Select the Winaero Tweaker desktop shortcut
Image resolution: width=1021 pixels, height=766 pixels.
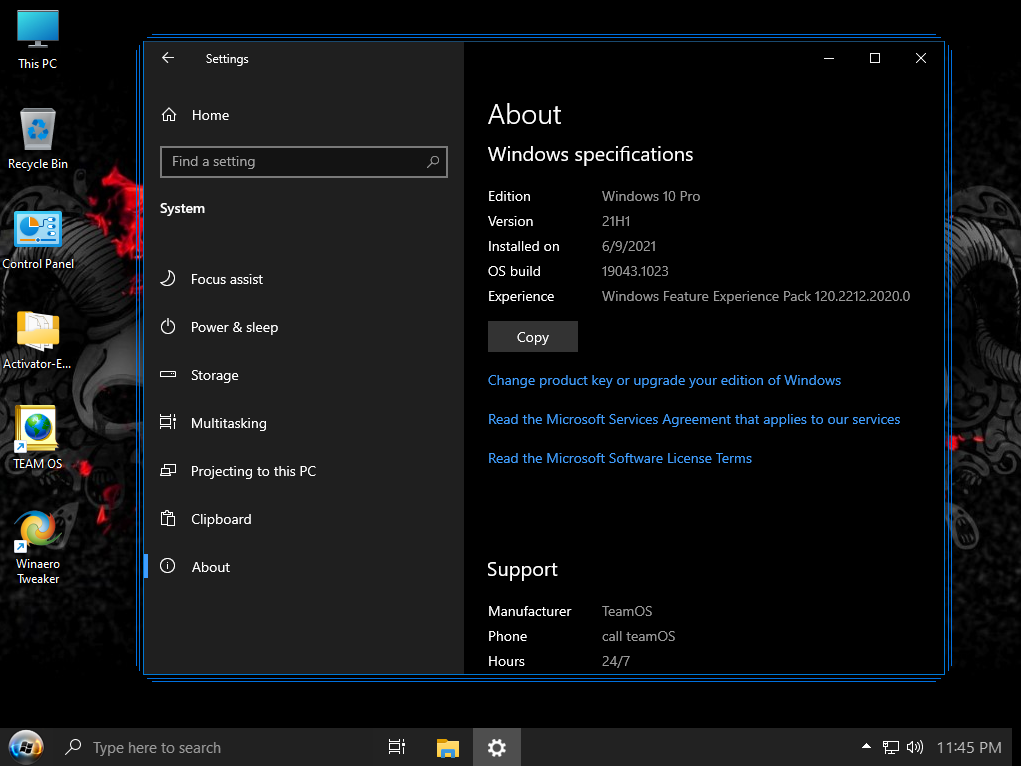point(38,548)
